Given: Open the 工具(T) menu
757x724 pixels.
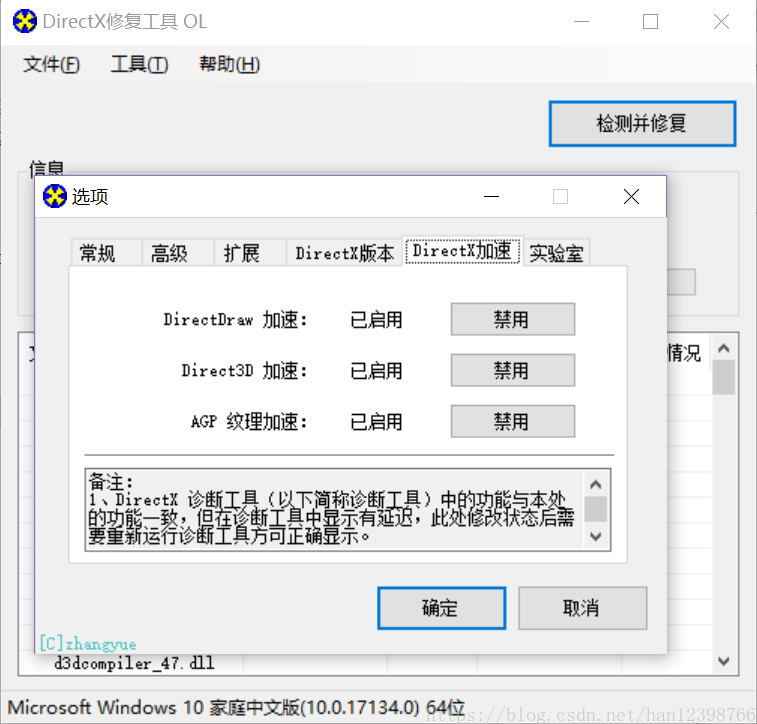Looking at the screenshot, I should click(139, 64).
